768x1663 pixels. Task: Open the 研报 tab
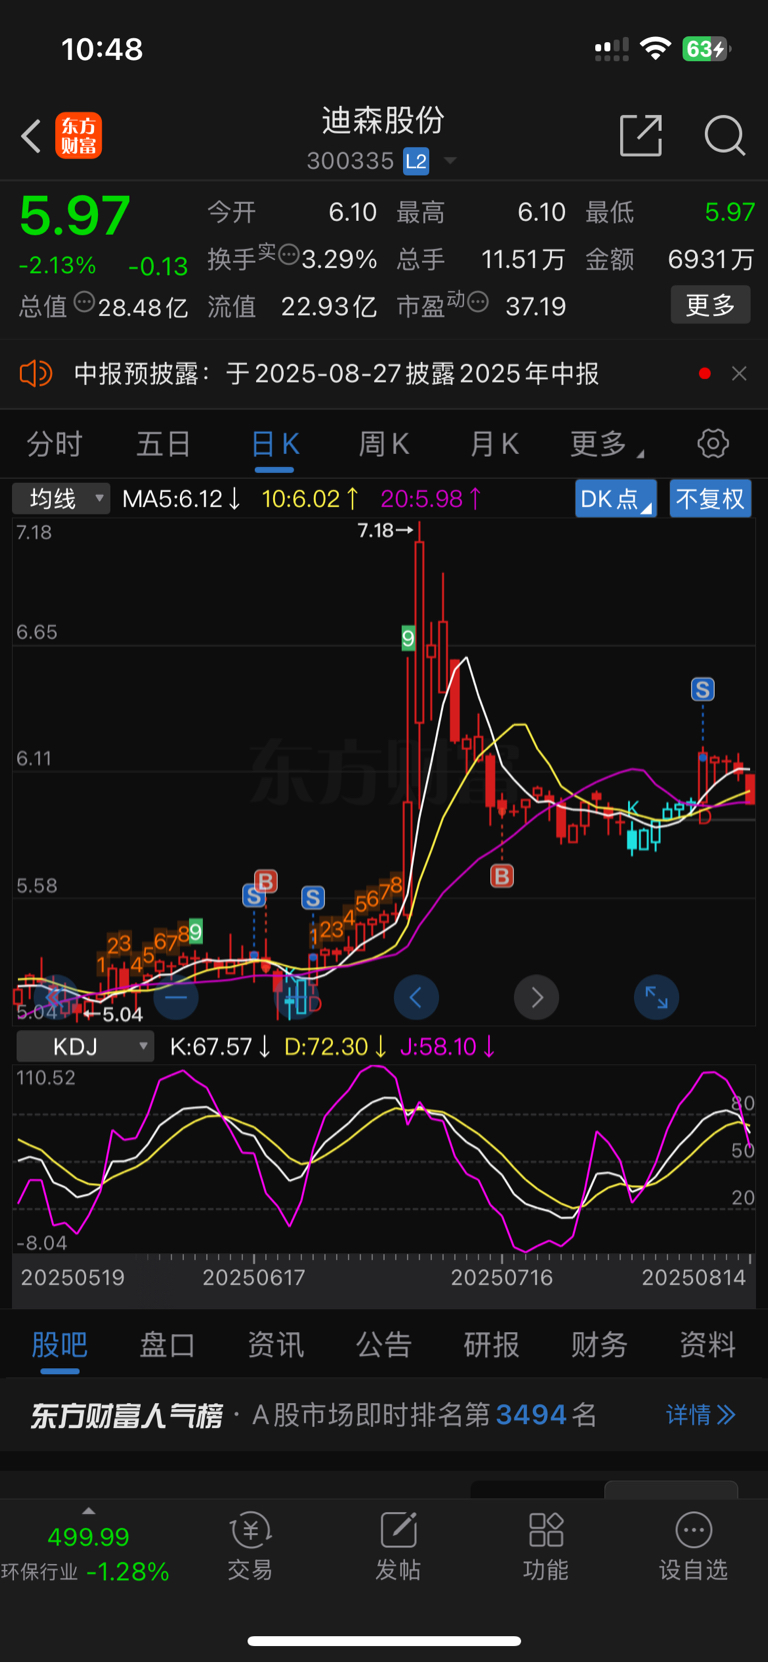(491, 1345)
